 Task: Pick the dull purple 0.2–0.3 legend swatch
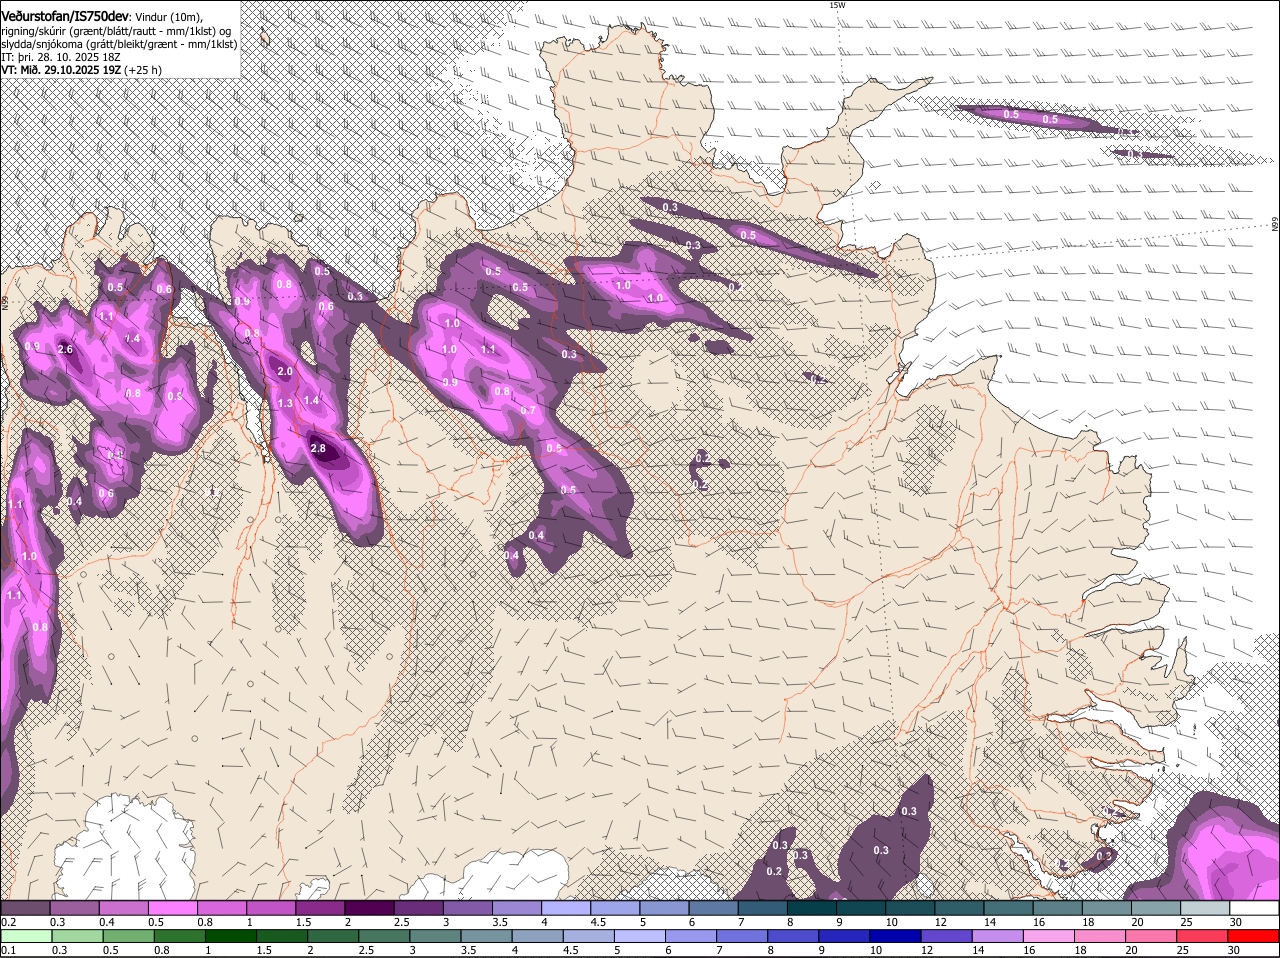click(25, 907)
